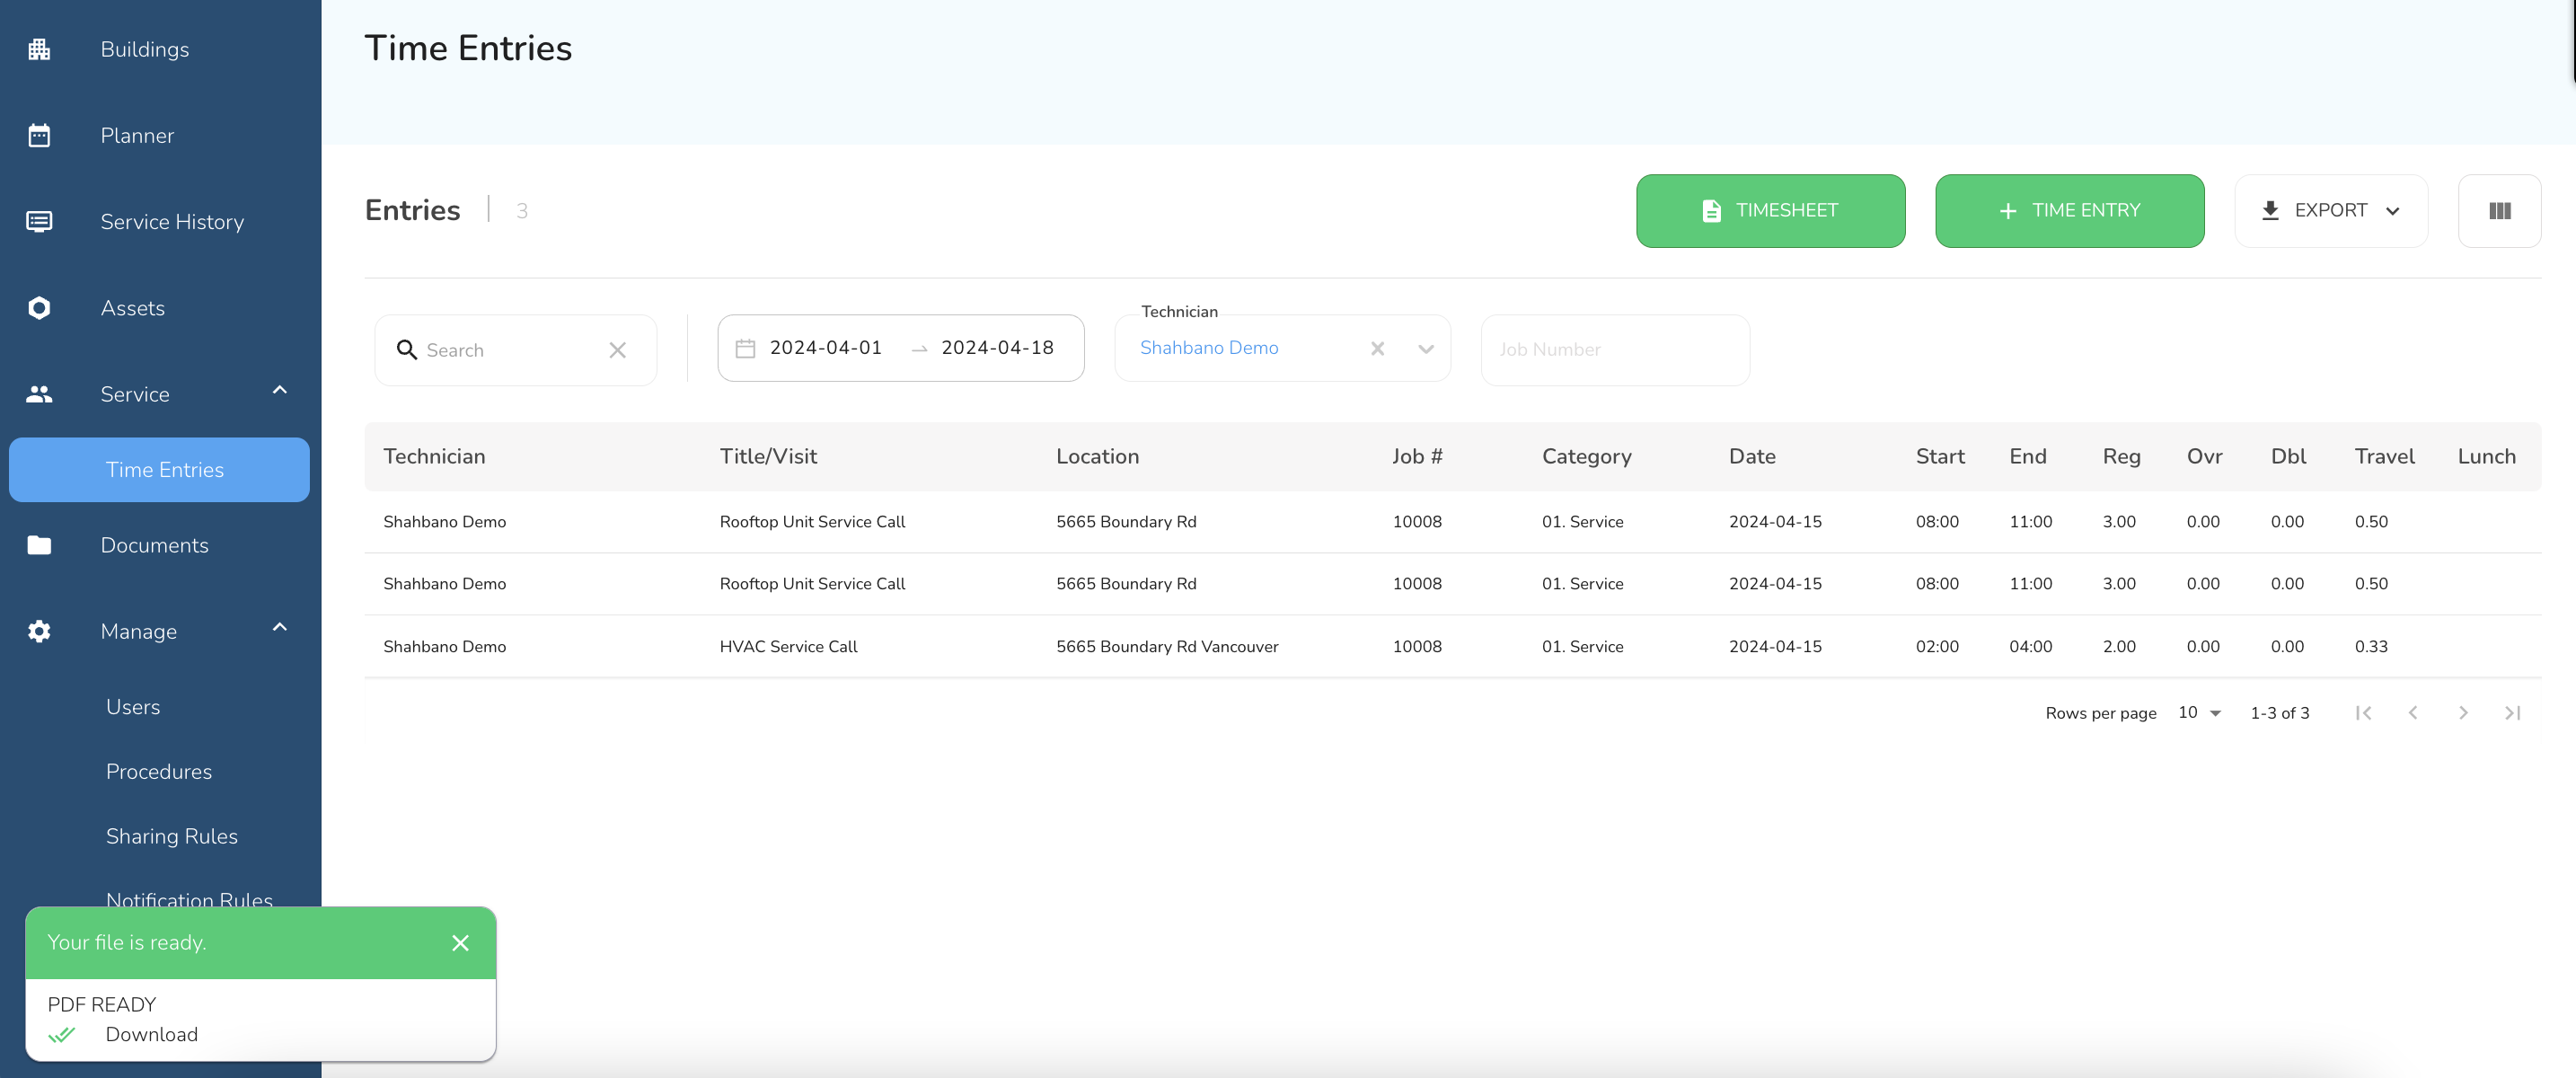Click the calendar icon in date range
The width and height of the screenshot is (2576, 1078).
point(745,348)
